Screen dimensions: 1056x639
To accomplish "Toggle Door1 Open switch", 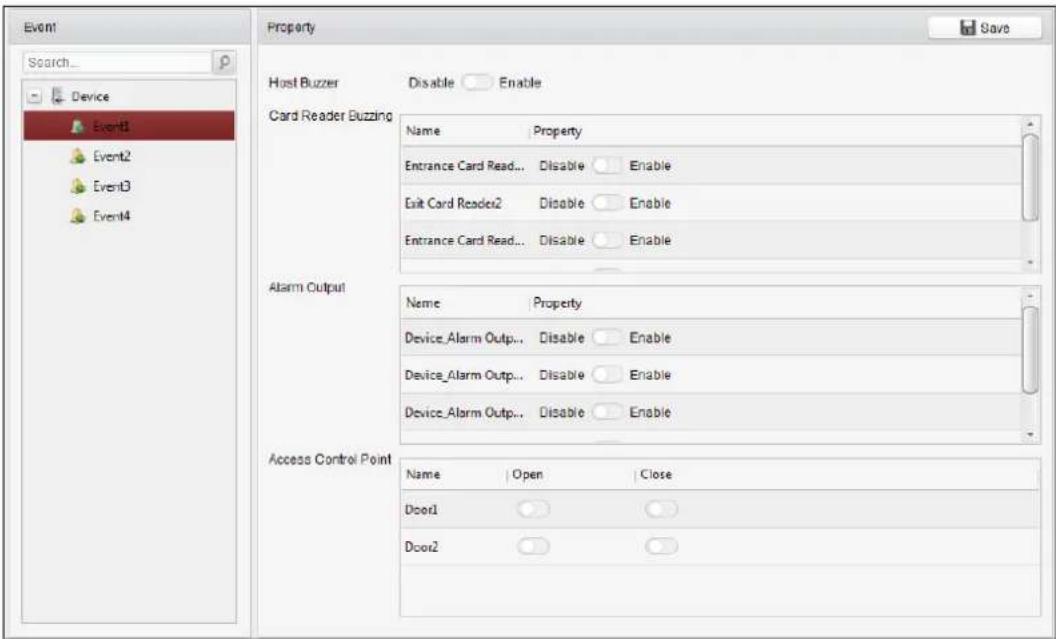I will point(533,510).
